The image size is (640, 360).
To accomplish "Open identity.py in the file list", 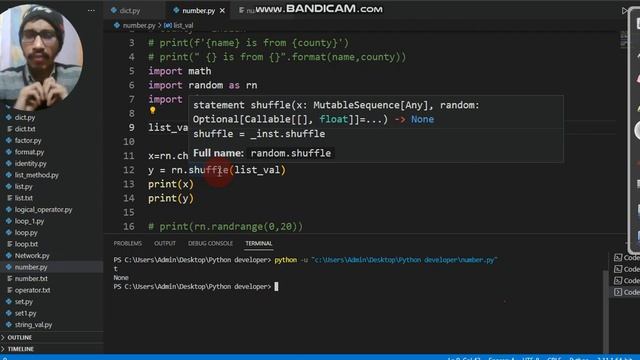I will point(31,164).
